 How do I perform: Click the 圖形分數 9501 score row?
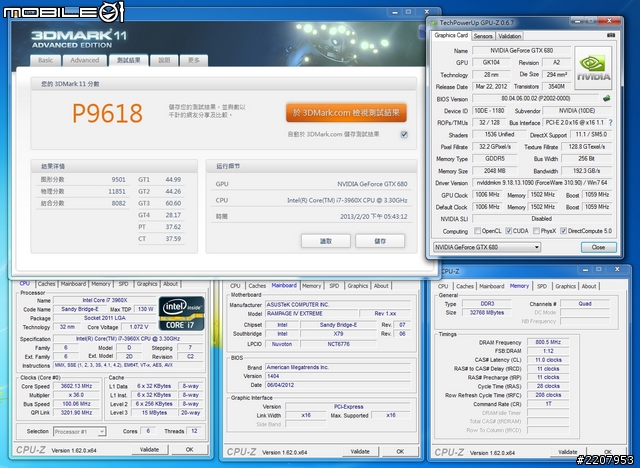coord(83,180)
